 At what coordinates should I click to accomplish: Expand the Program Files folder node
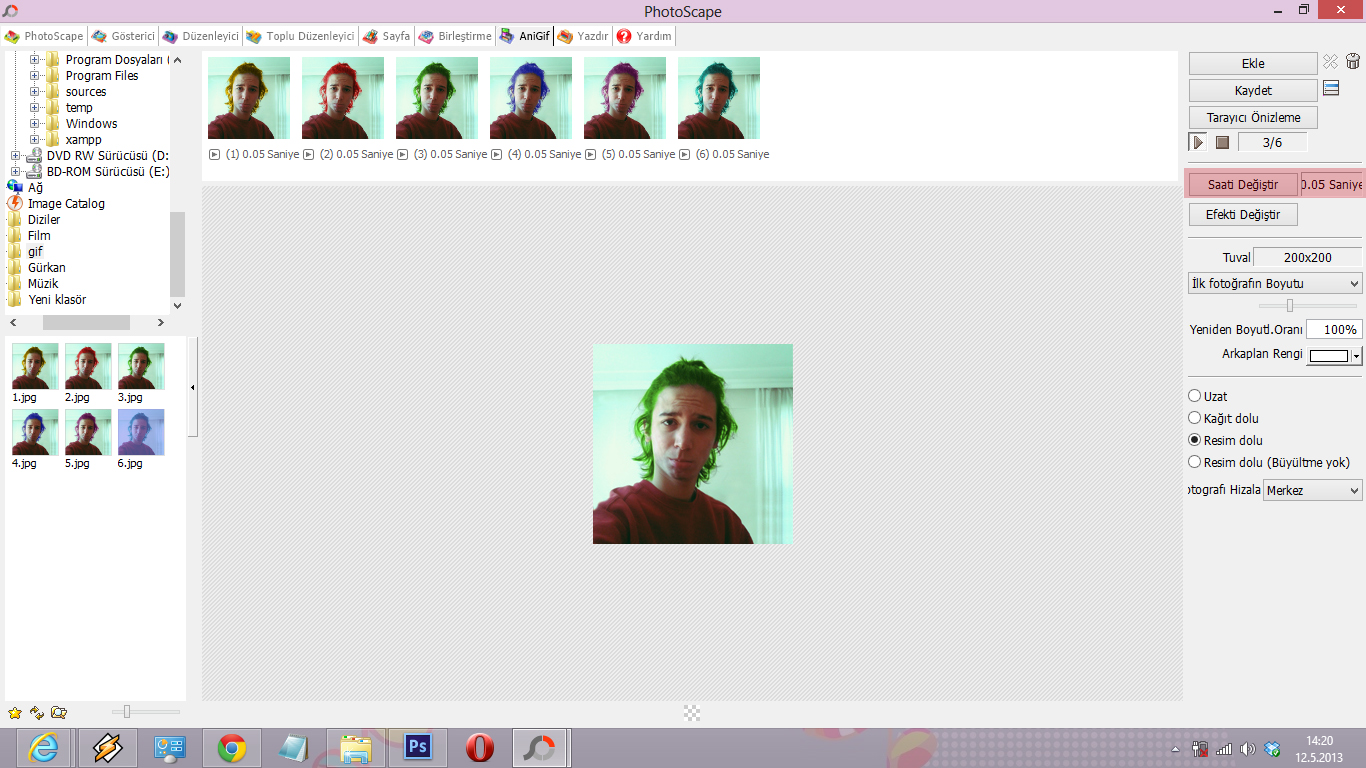(x=34, y=75)
